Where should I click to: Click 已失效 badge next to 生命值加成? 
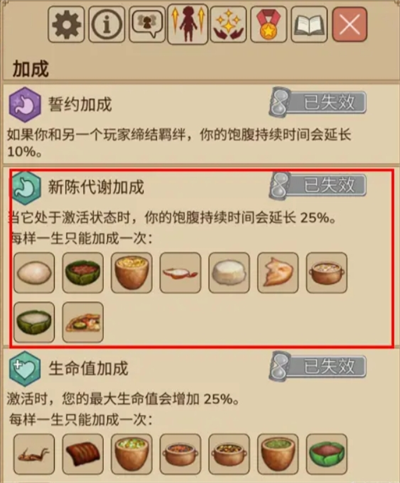click(x=318, y=367)
